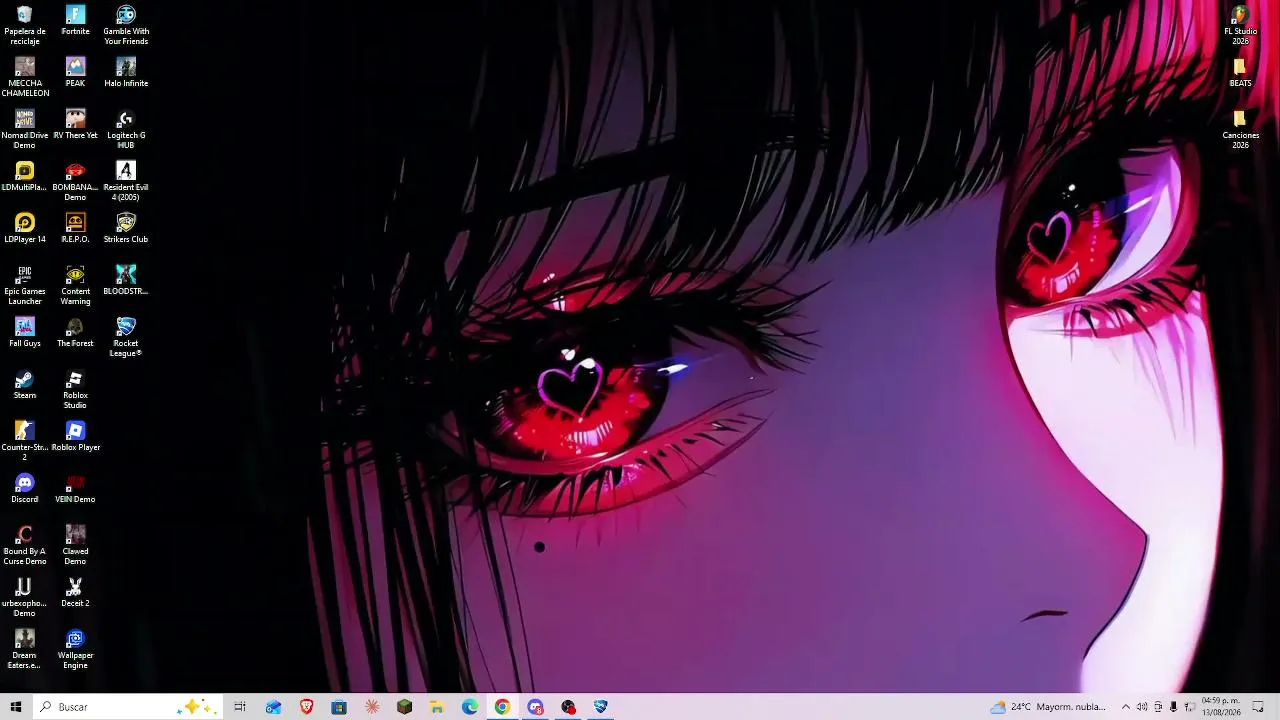This screenshot has height=720, width=1280.
Task: Open the Minecraft block taskbar icon
Action: click(x=404, y=707)
